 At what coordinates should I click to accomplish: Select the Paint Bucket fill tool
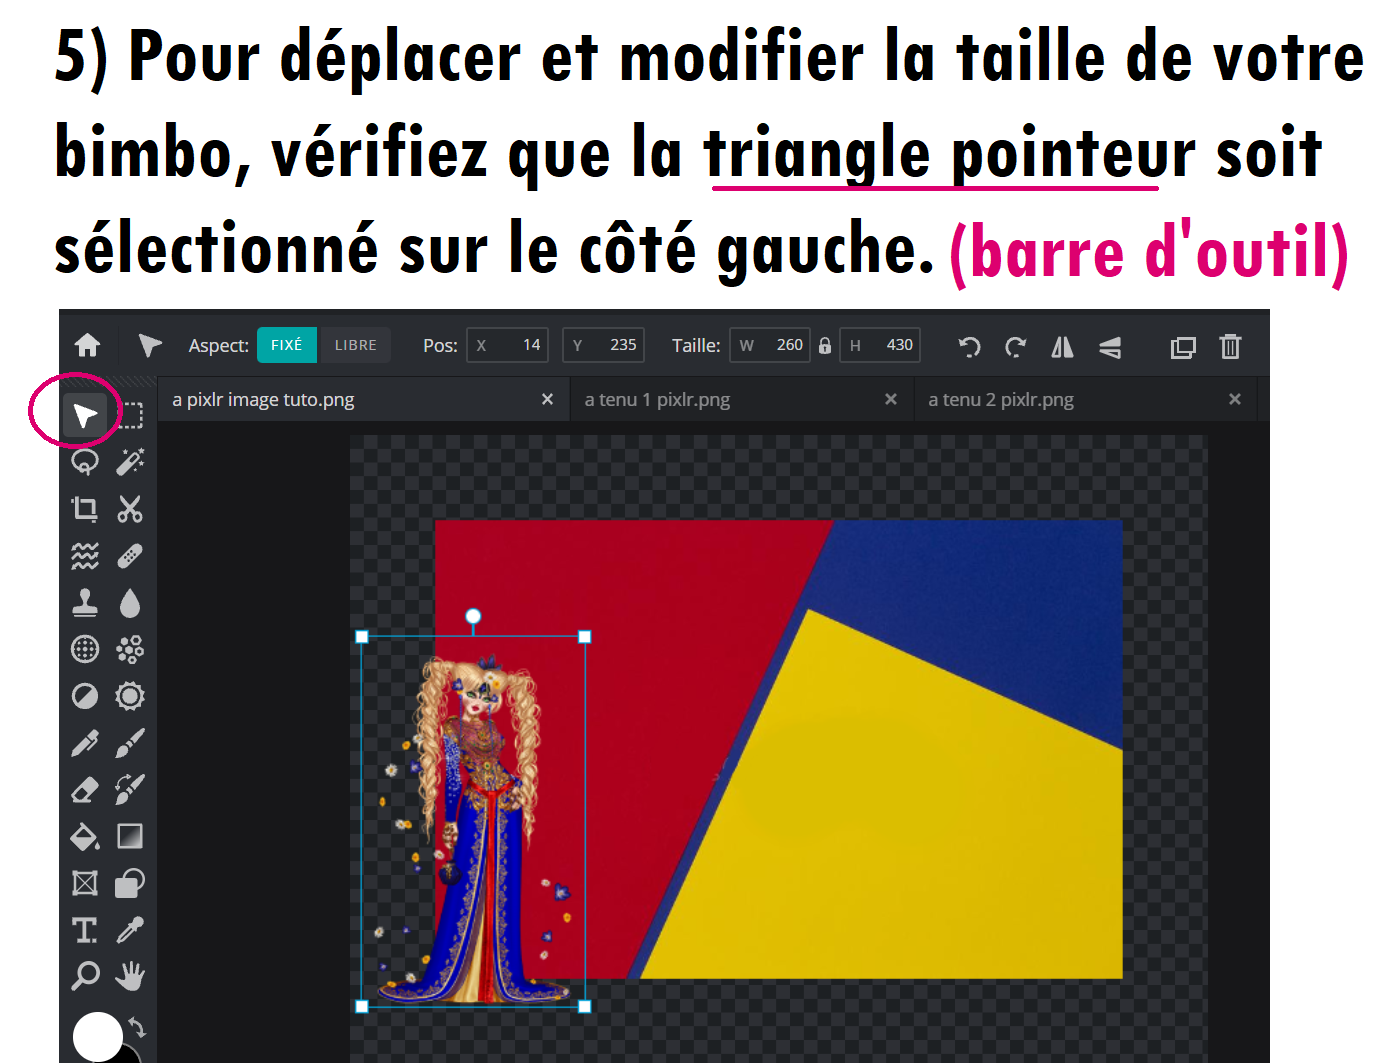click(85, 836)
